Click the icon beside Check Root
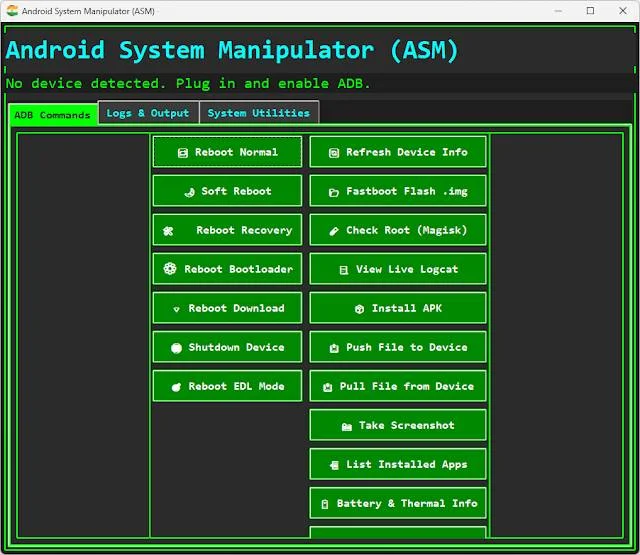Viewport: 640px width, 555px height. pos(334,231)
